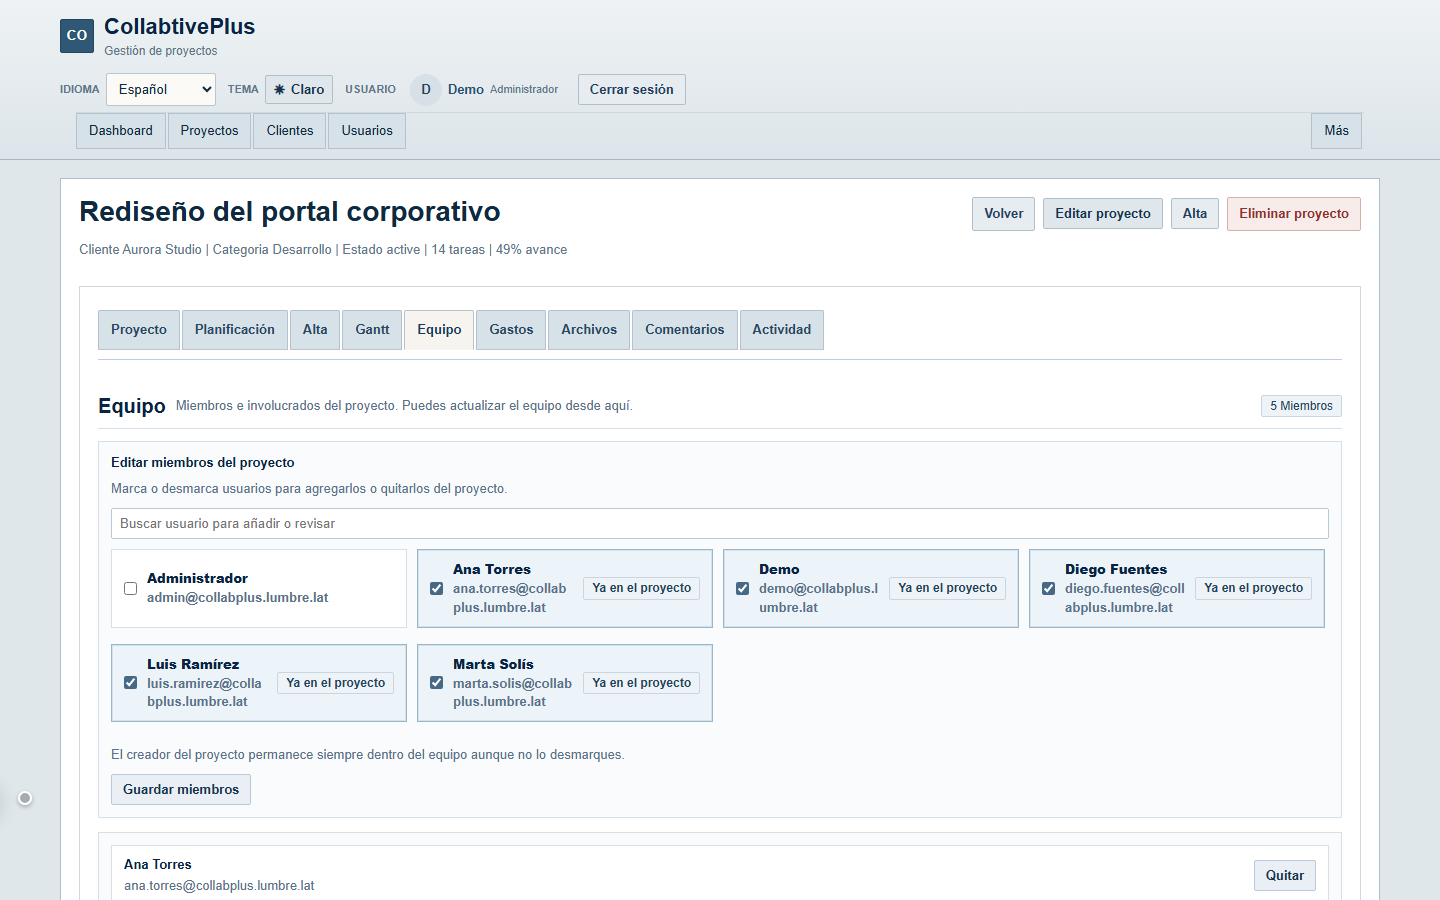Go to the Dashboard page
This screenshot has height=900, width=1440.
(x=121, y=131)
